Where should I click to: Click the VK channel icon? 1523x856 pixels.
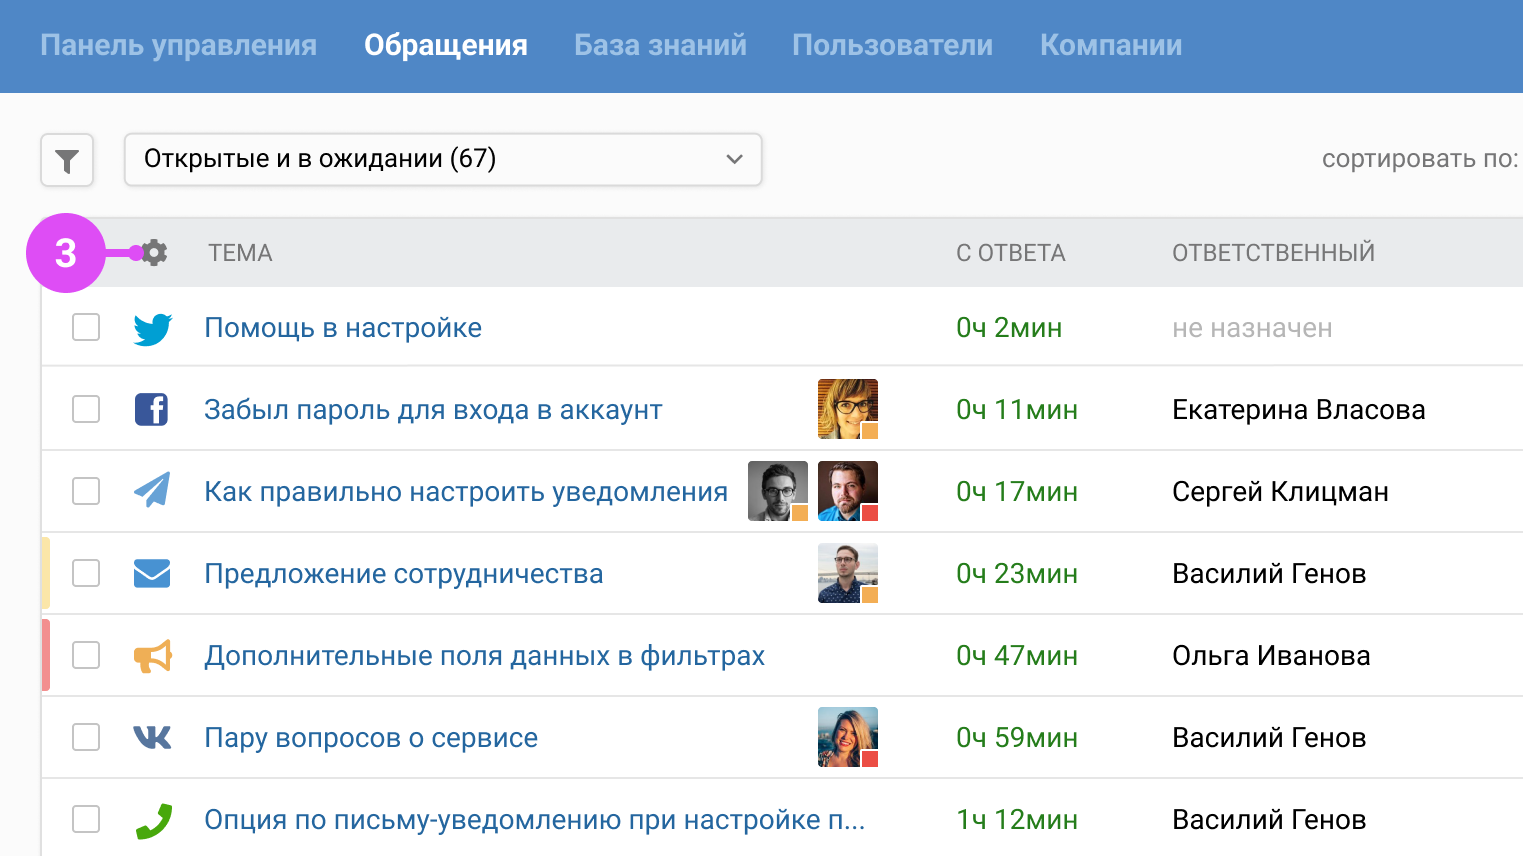click(x=152, y=737)
